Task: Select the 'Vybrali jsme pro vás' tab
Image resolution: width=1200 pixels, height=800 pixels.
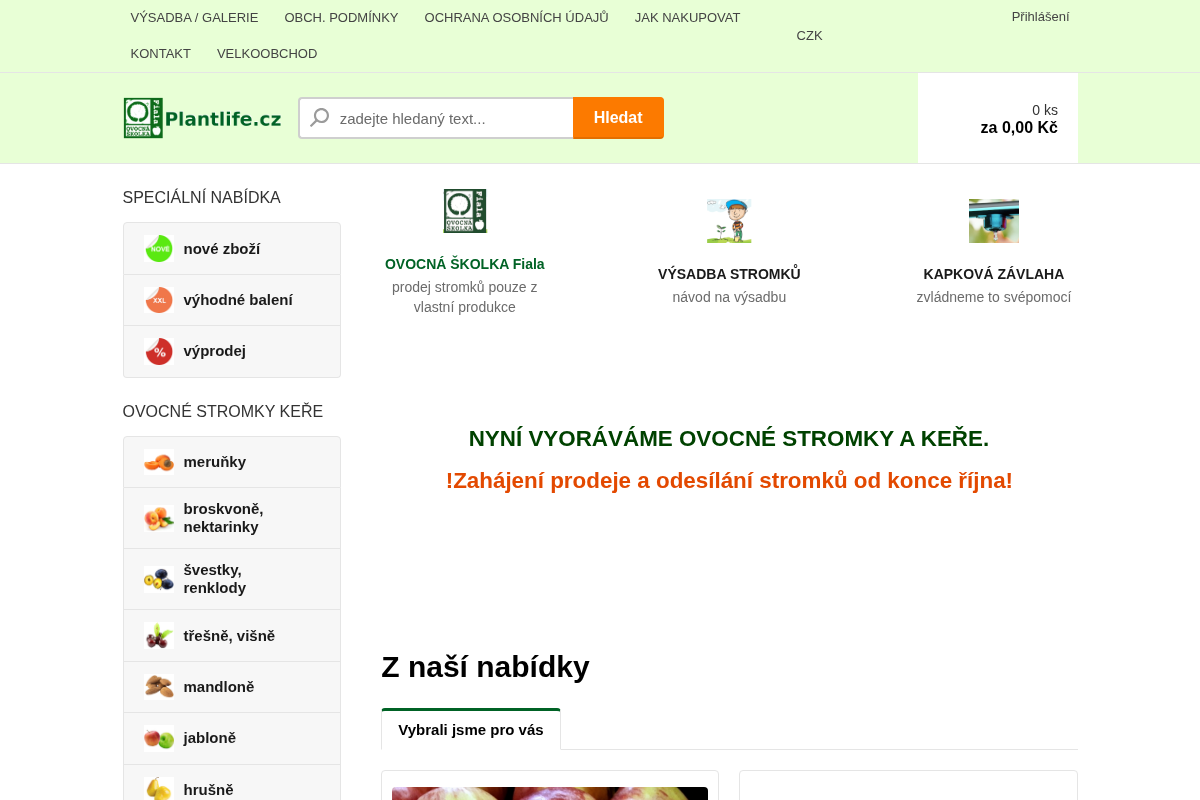Action: tap(471, 729)
